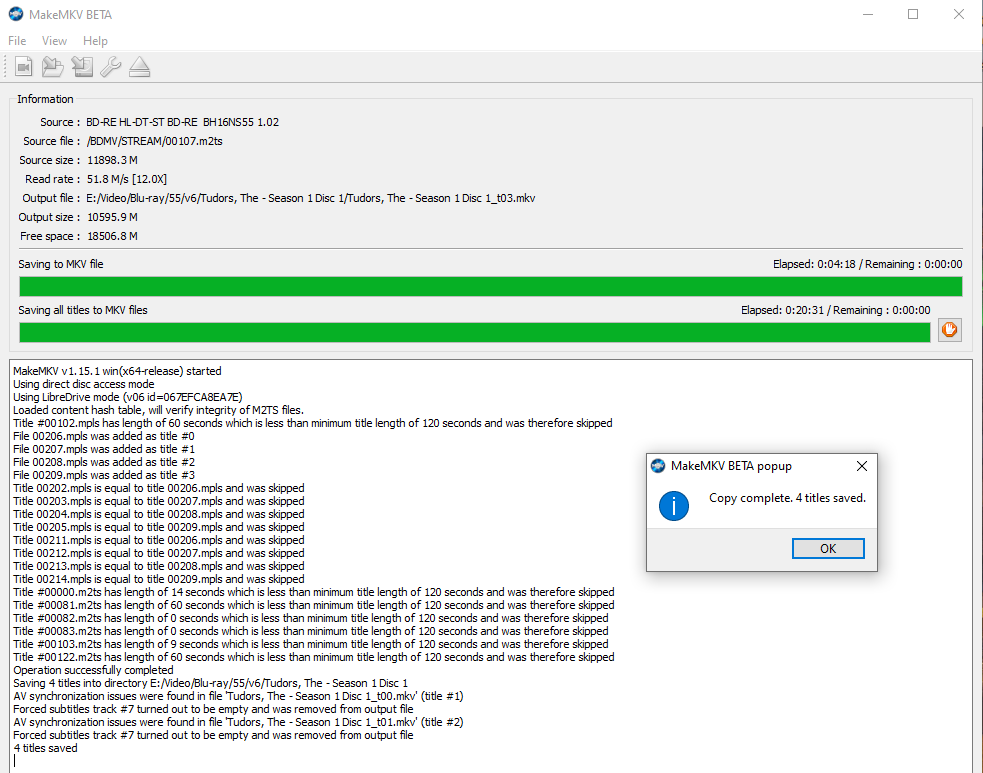The image size is (983, 773).
Task: Click log line 'Title 00214.mpls is equal to title 00209.mpls'
Action: pyautogui.click(x=159, y=579)
